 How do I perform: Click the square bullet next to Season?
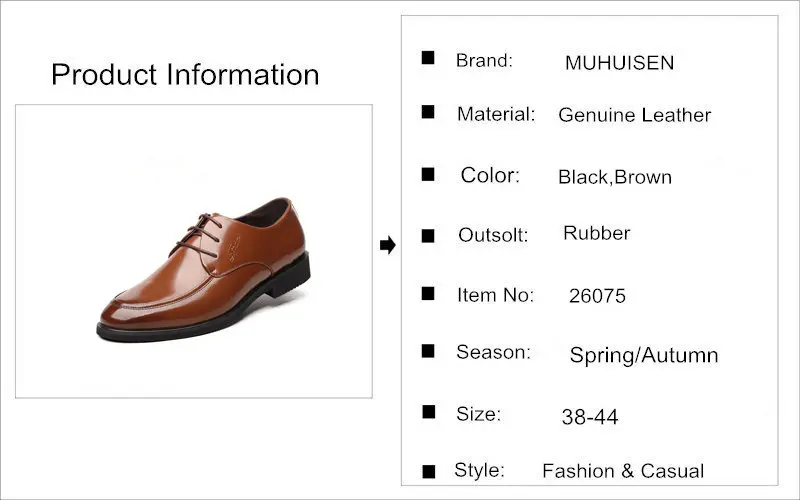(428, 351)
